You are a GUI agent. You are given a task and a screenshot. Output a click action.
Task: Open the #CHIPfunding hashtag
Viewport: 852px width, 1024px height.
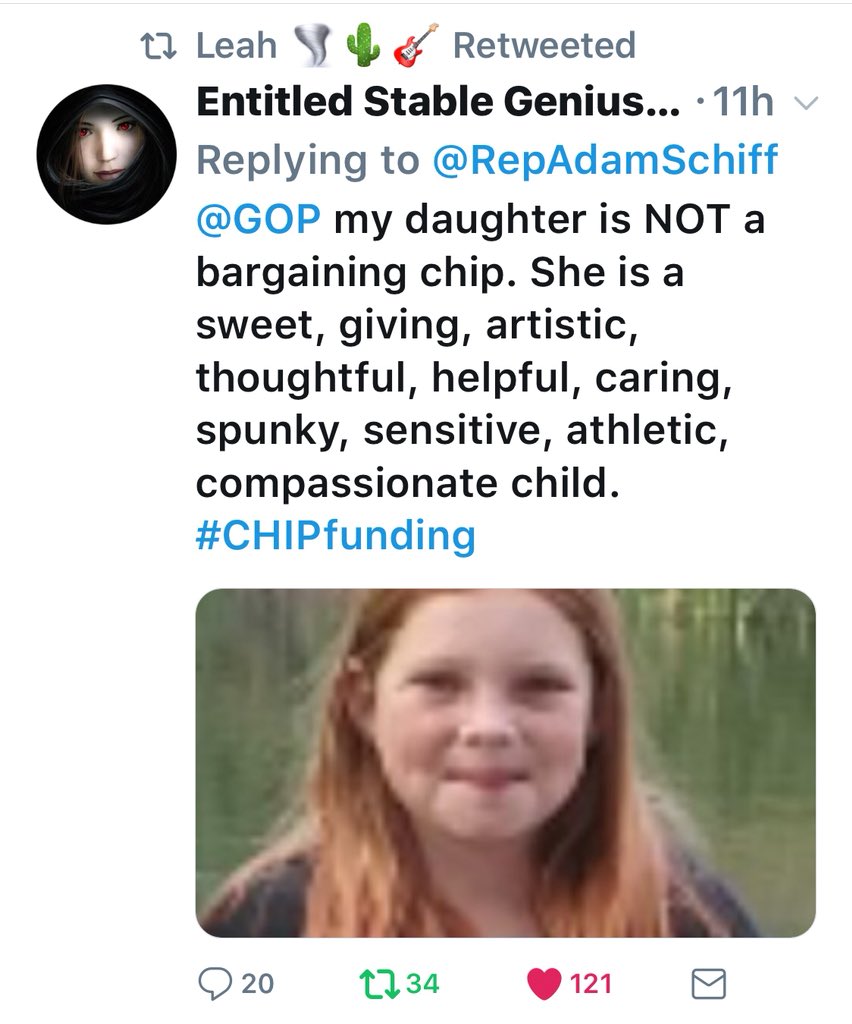click(336, 536)
